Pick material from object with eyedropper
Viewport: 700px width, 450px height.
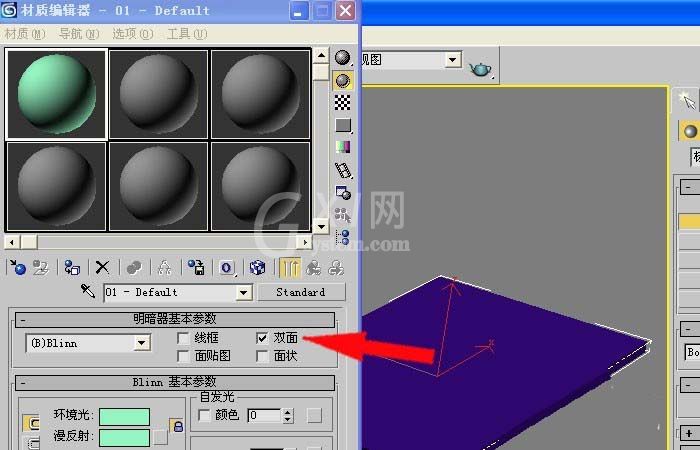88,292
